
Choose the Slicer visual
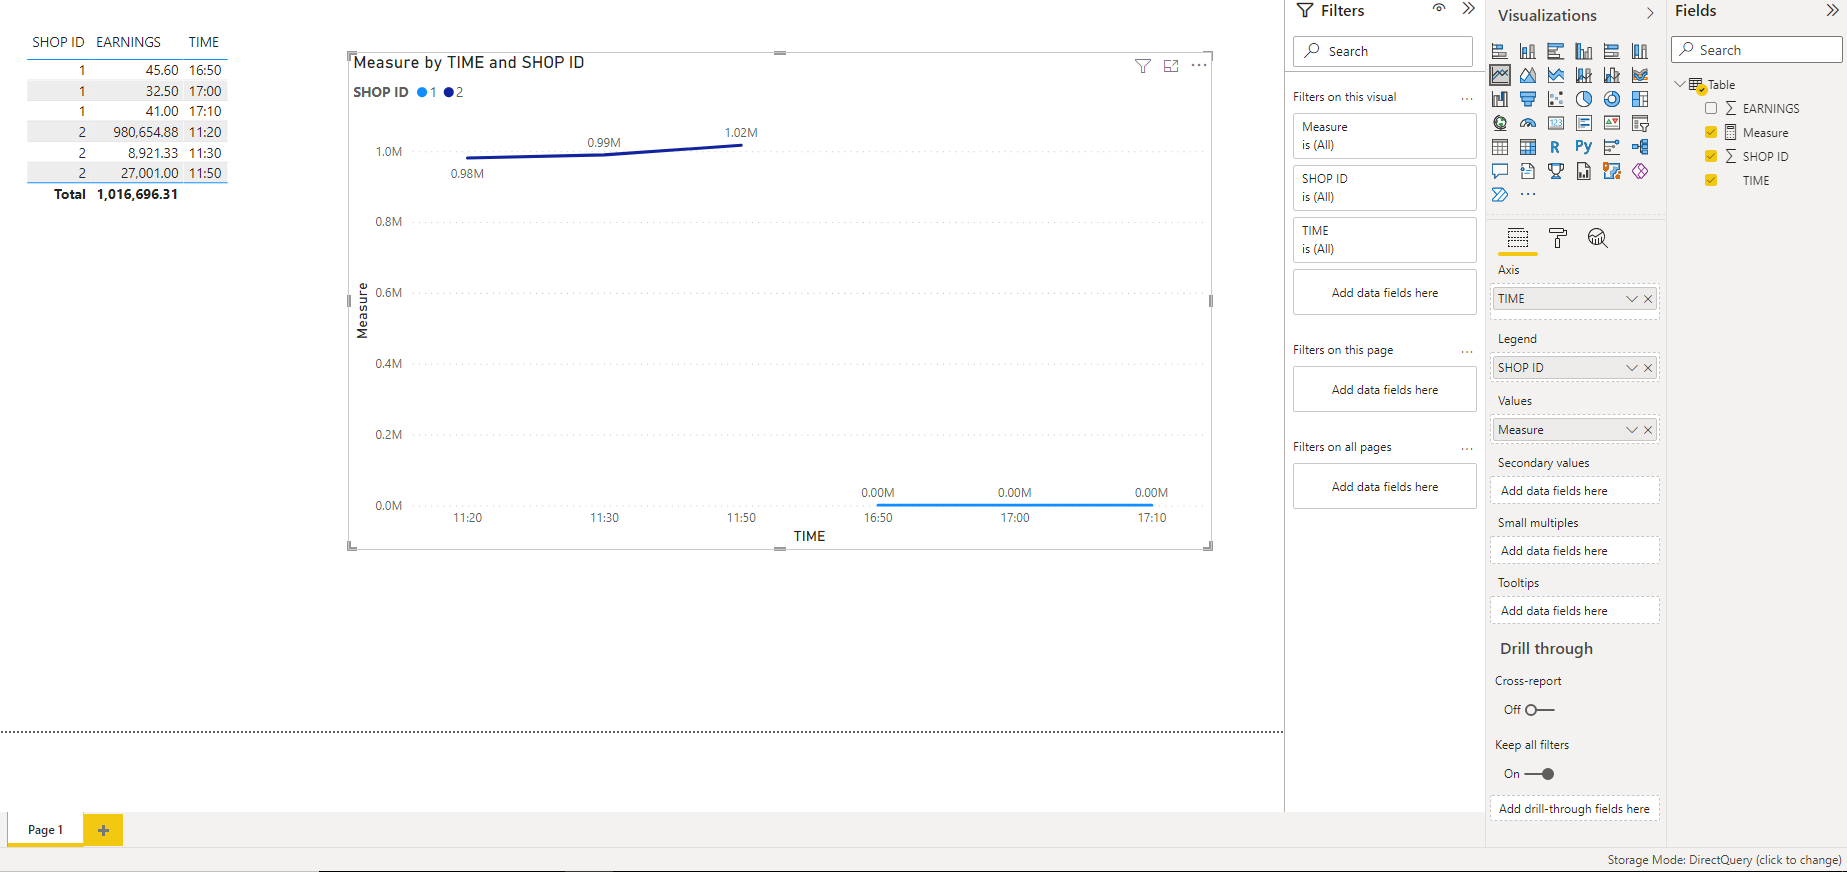(x=1640, y=123)
